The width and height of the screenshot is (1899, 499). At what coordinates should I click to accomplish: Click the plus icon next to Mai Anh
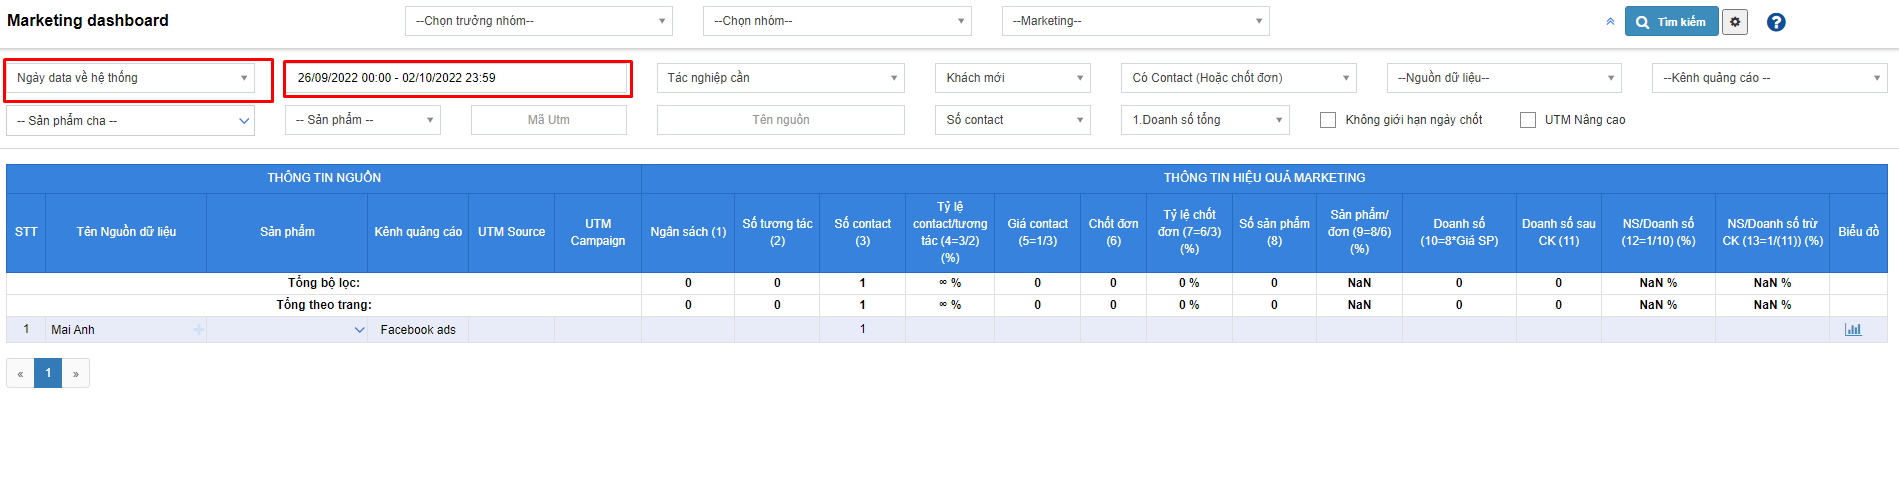pos(198,330)
